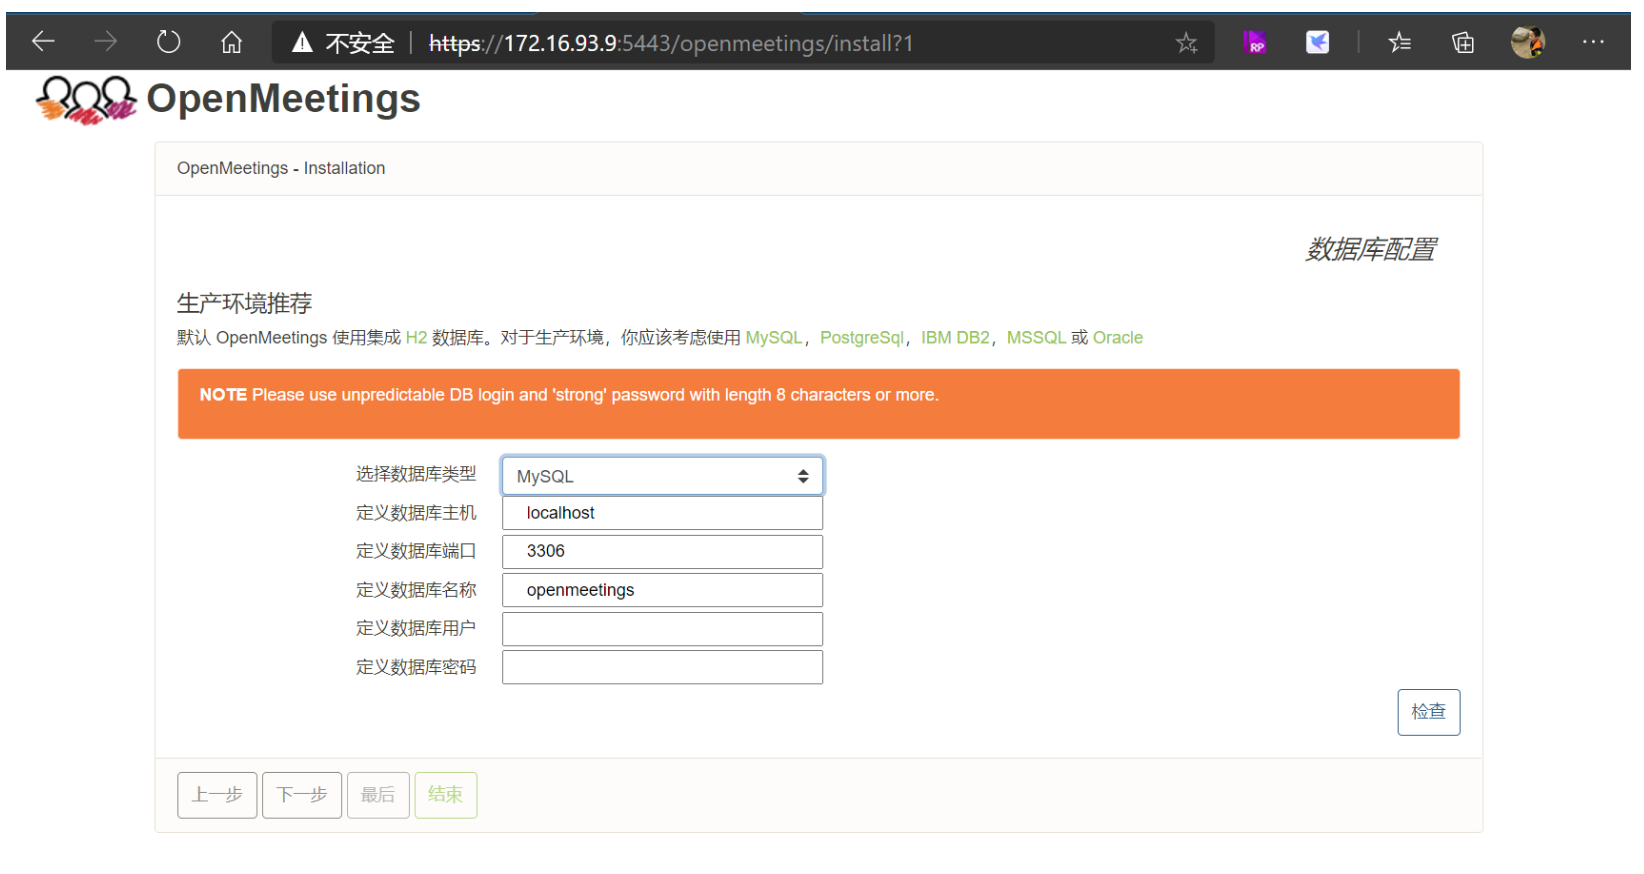
Task: Click the 上一步 previous step button
Action: (217, 795)
